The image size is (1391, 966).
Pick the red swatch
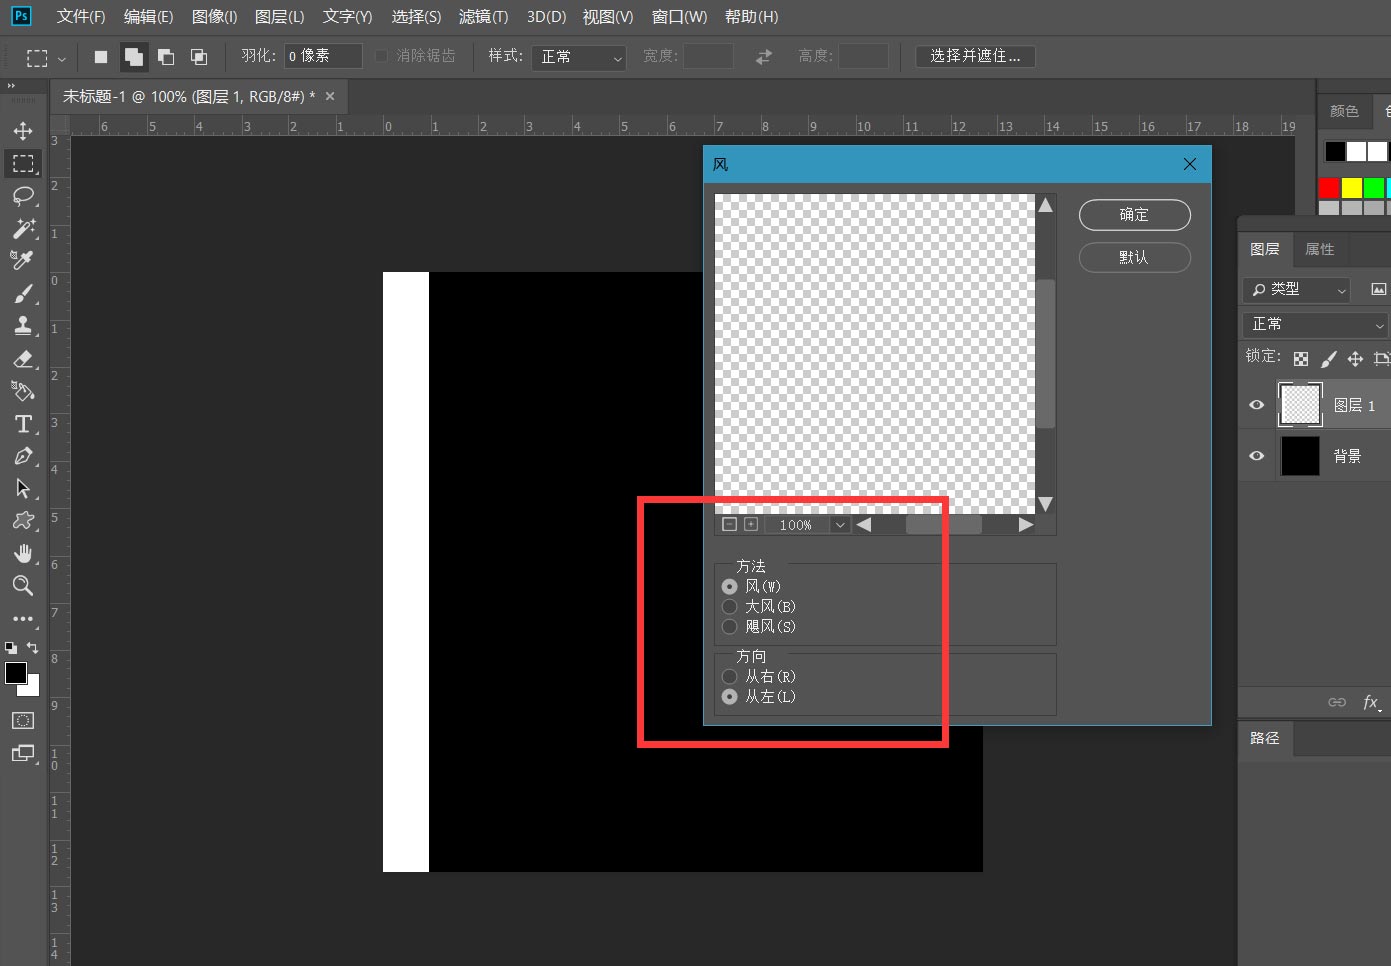(x=1329, y=187)
